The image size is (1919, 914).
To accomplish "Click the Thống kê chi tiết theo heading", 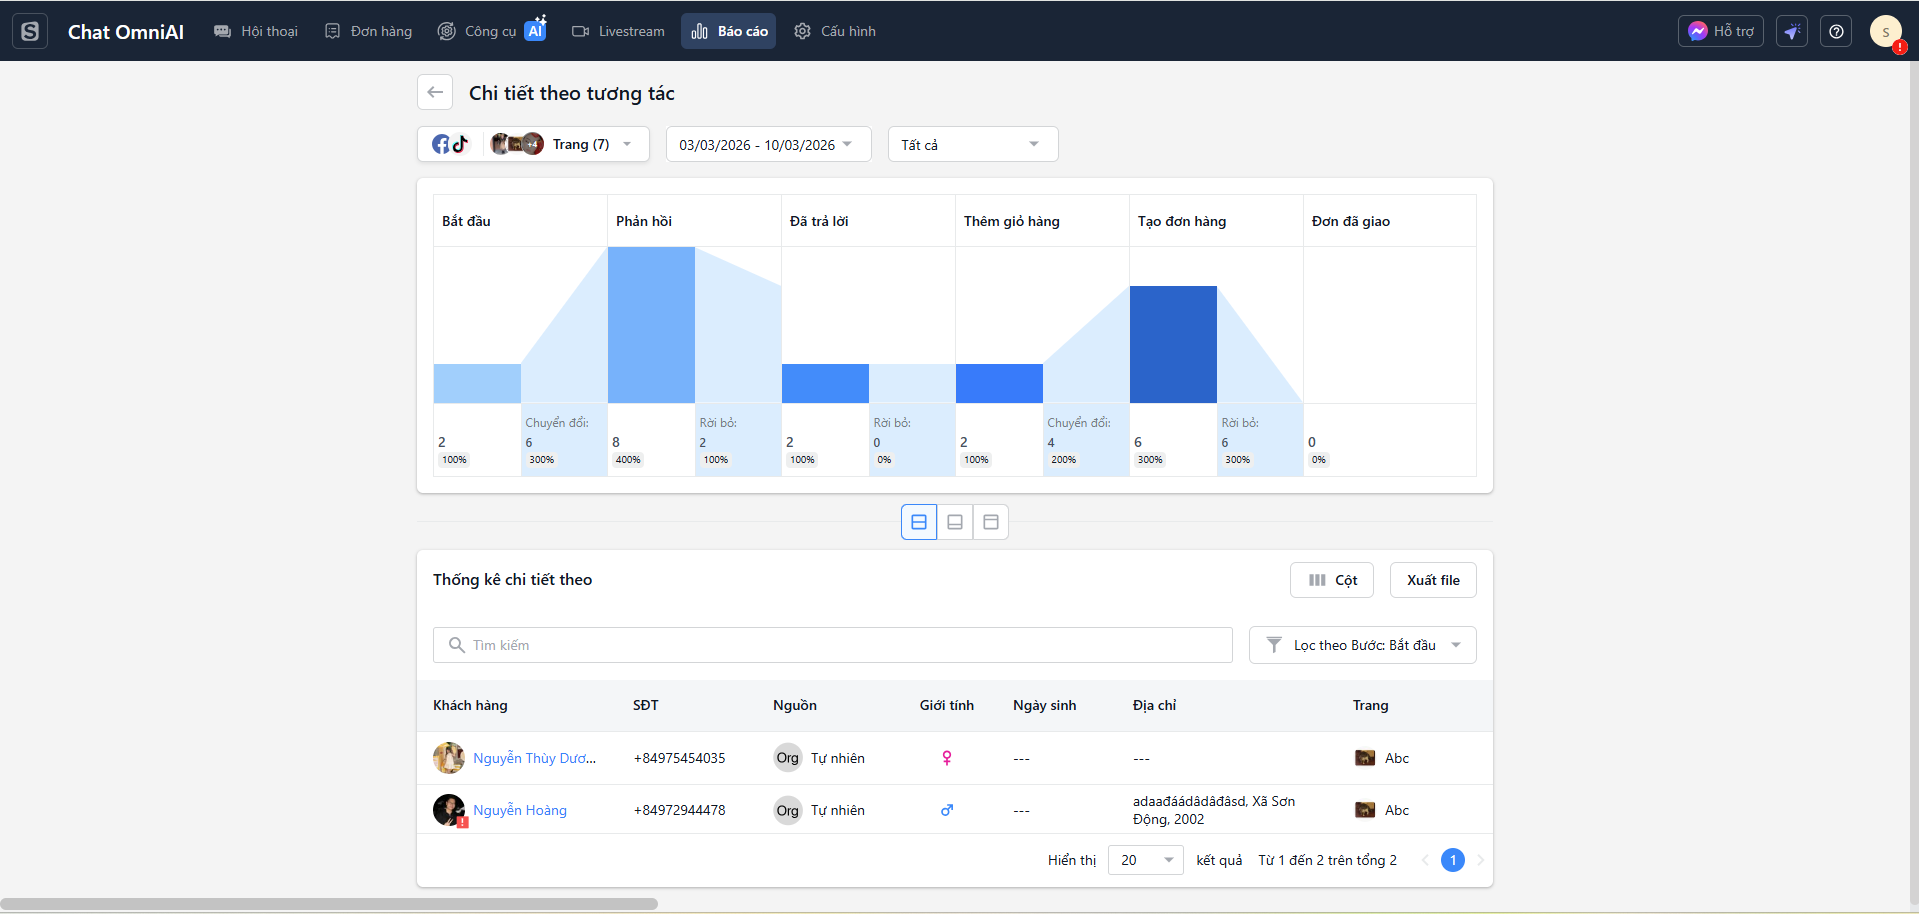I will click(512, 580).
